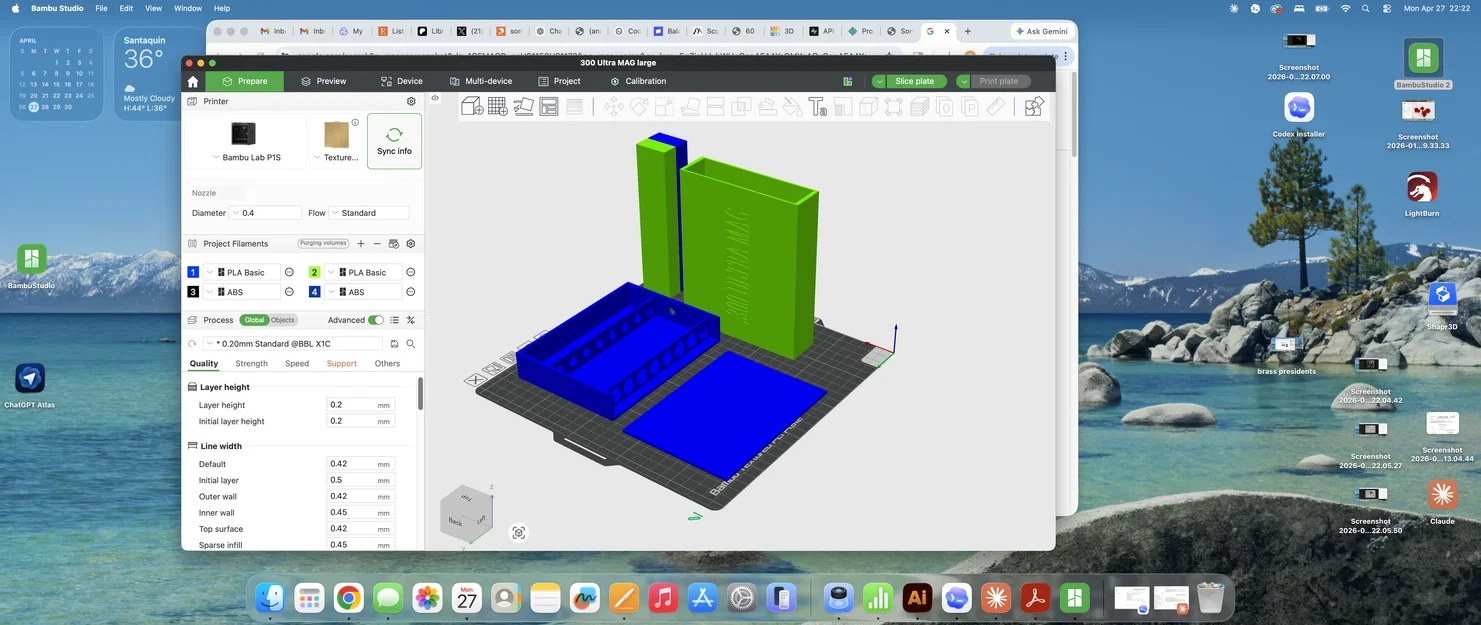Click the Sync info button

394,141
